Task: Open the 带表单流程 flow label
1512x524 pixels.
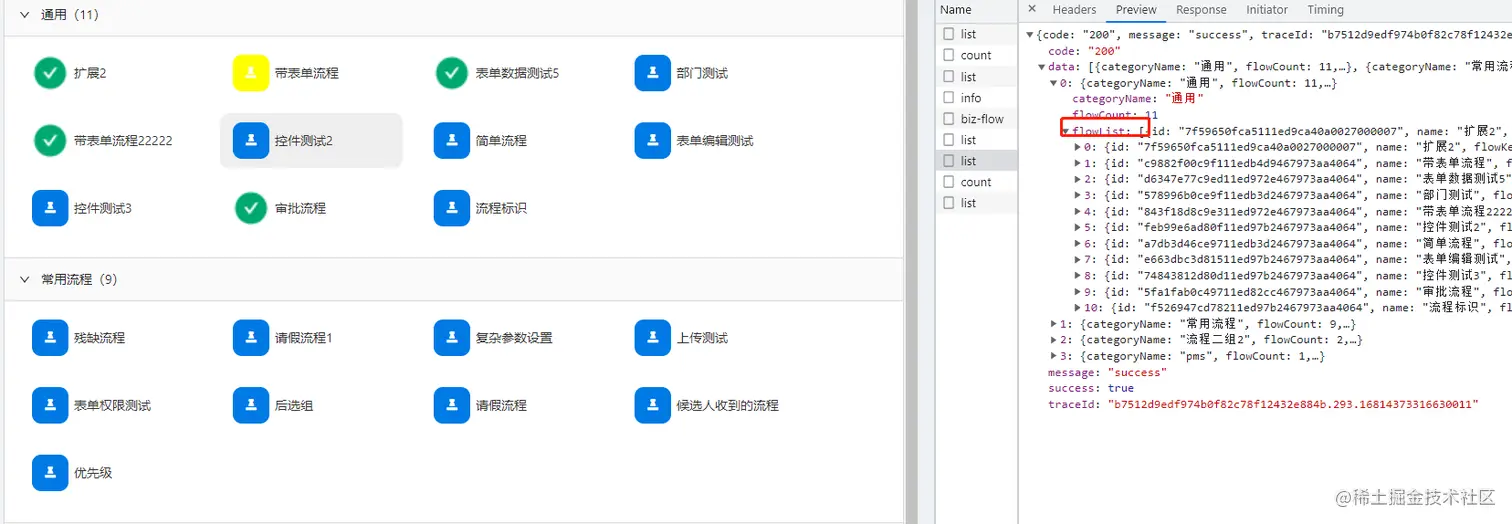Action: pos(307,73)
